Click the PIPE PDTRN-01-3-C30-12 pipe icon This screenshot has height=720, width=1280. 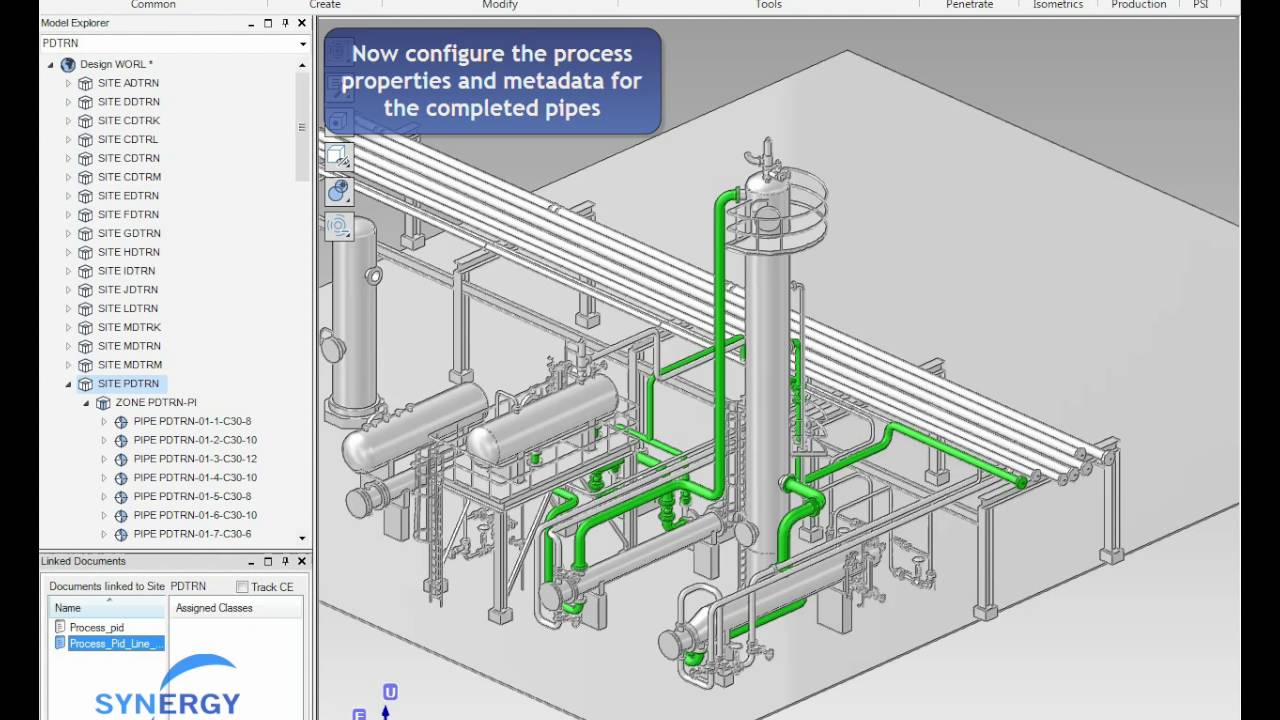coord(121,459)
